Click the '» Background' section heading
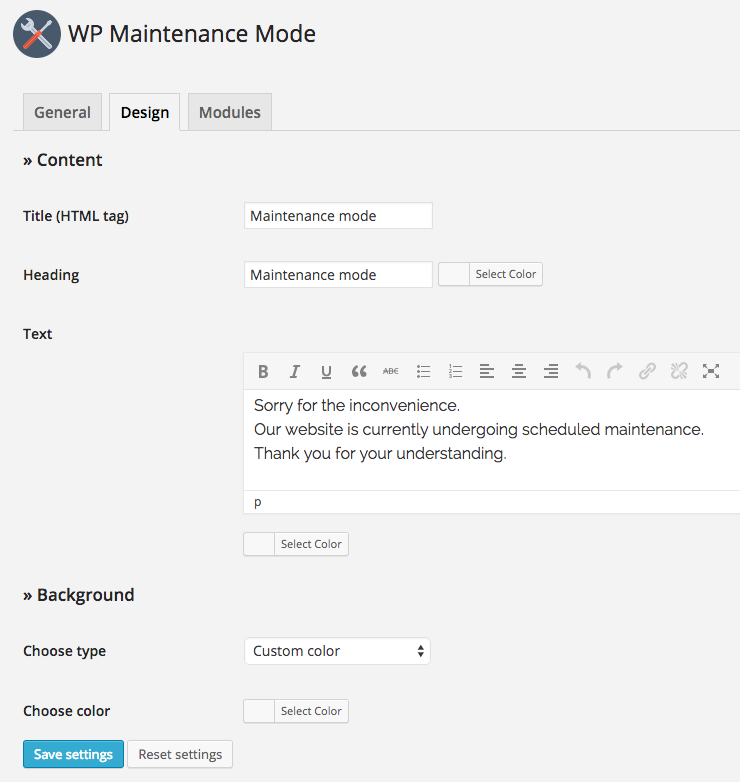This screenshot has height=782, width=740. (79, 595)
